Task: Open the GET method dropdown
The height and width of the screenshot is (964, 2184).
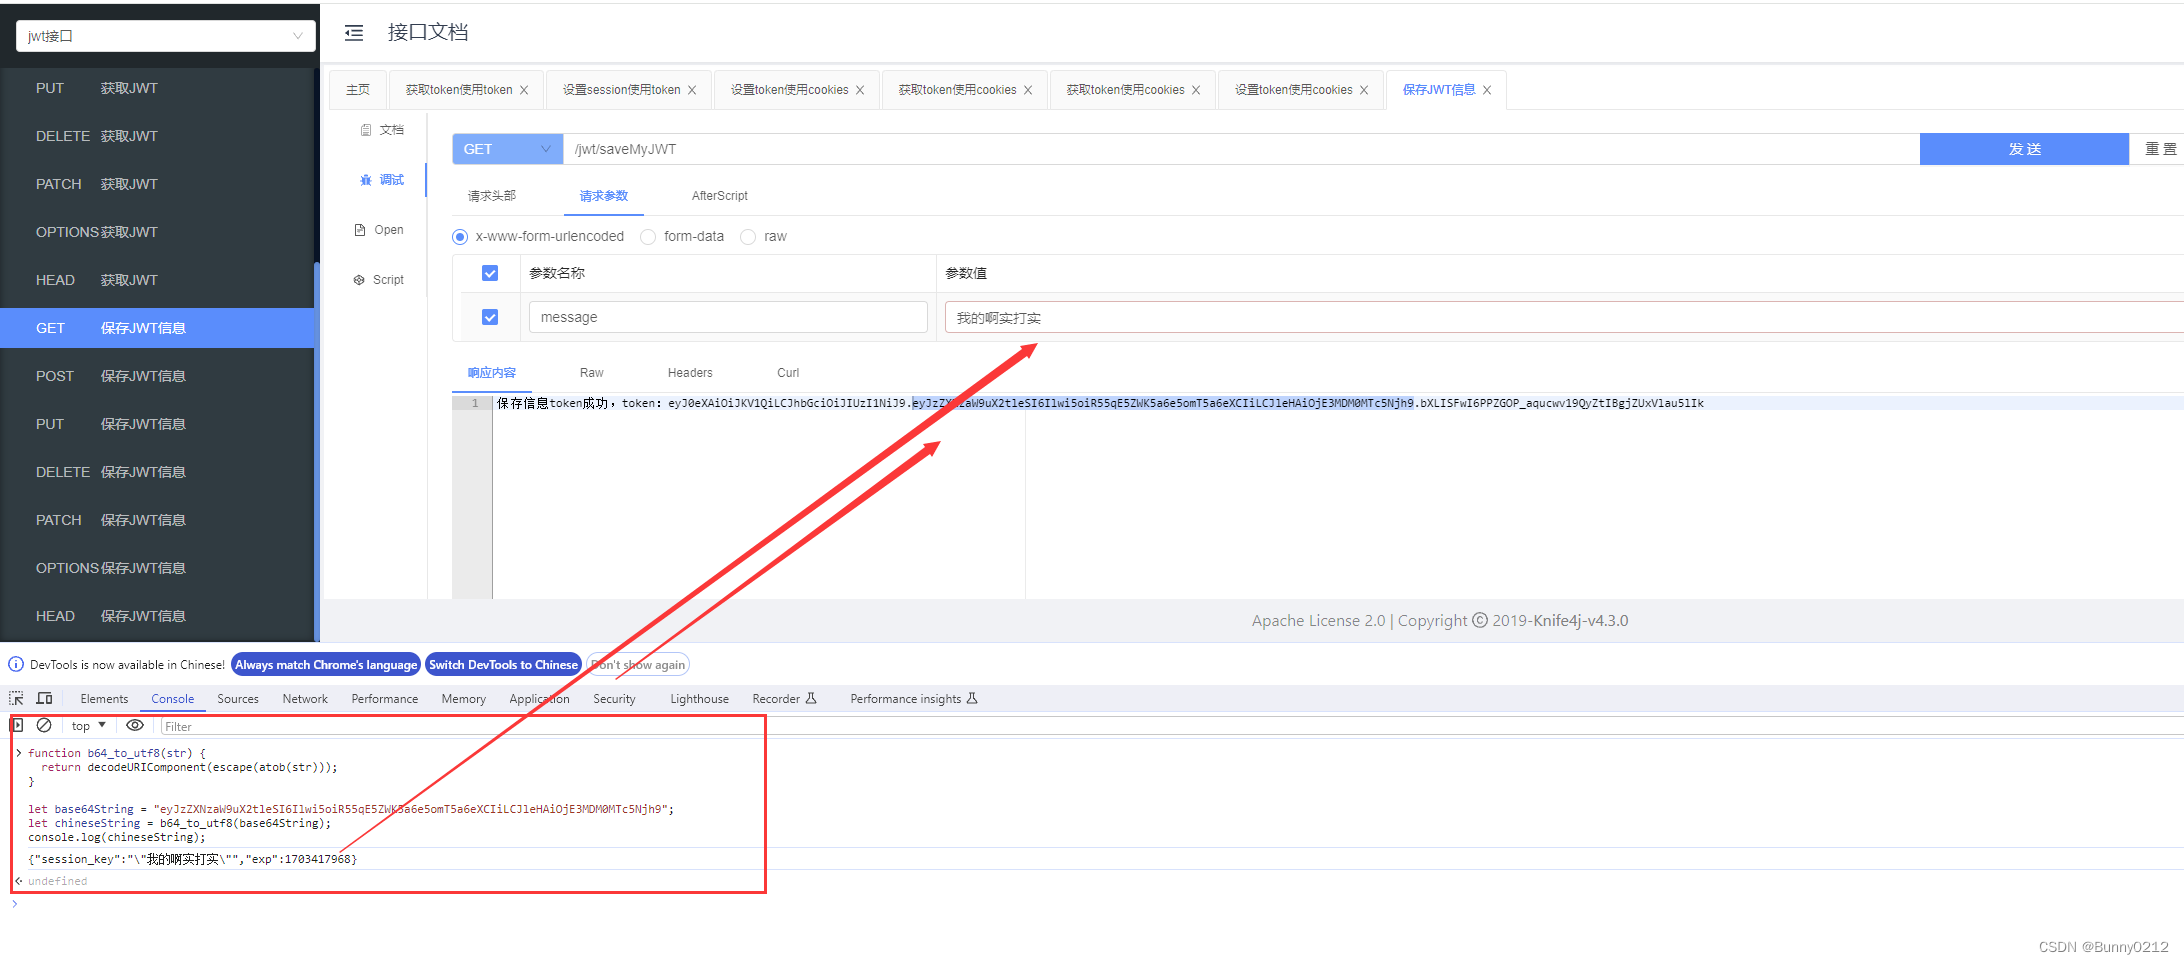Action: [x=508, y=149]
